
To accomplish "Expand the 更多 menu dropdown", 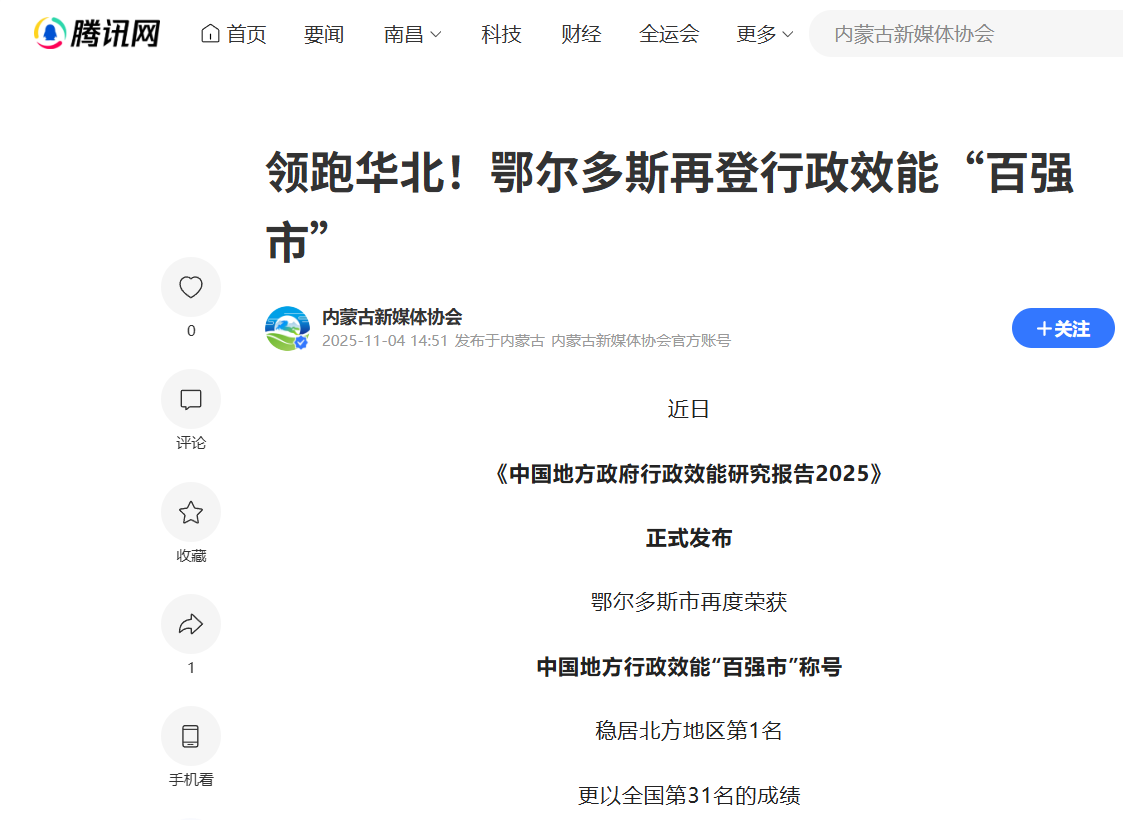I will pyautogui.click(x=765, y=34).
